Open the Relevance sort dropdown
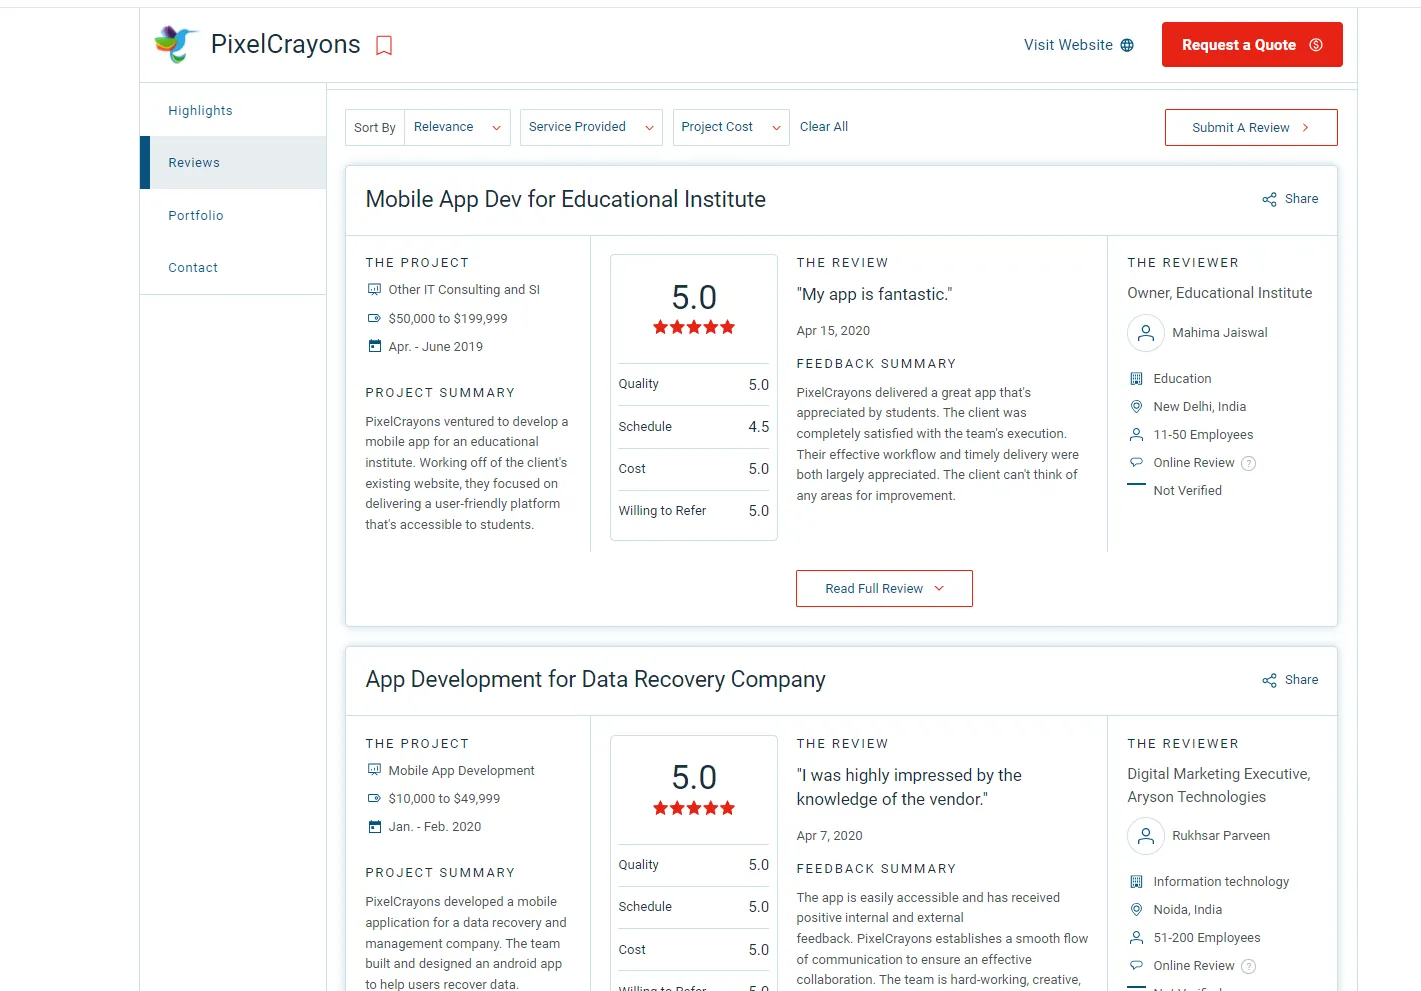Viewport: 1421px width, 991px height. click(457, 127)
